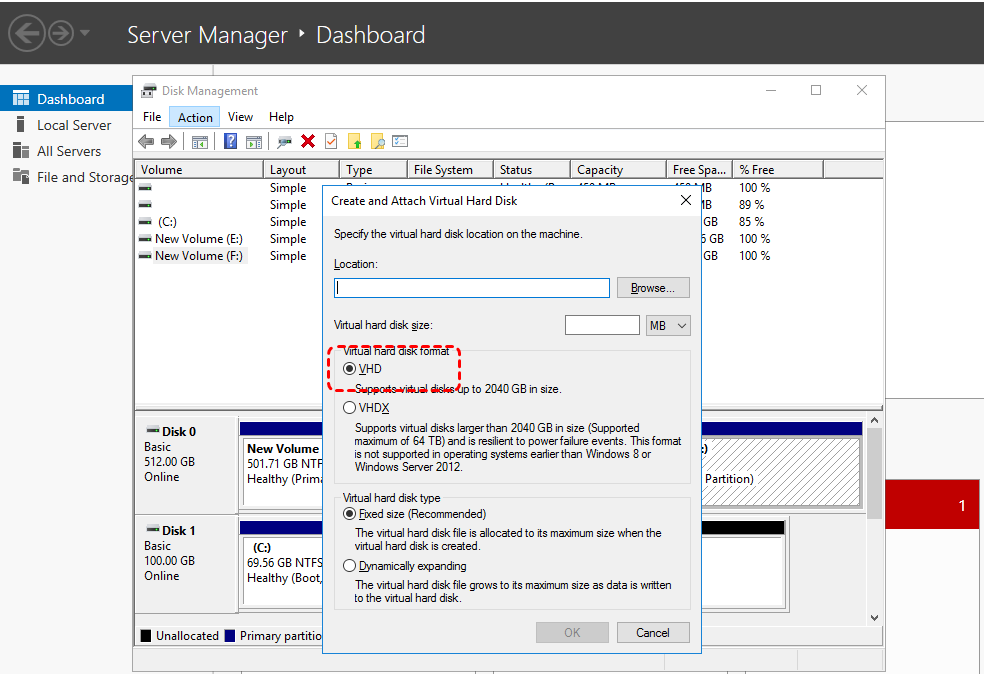Screen dimensions: 984x674
Task: Click inside the Location input field
Action: (x=471, y=287)
